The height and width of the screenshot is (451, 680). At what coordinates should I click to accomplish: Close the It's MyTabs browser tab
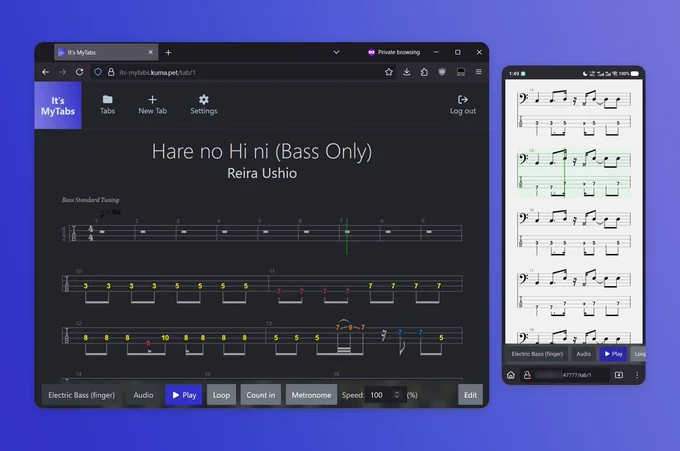coord(150,52)
